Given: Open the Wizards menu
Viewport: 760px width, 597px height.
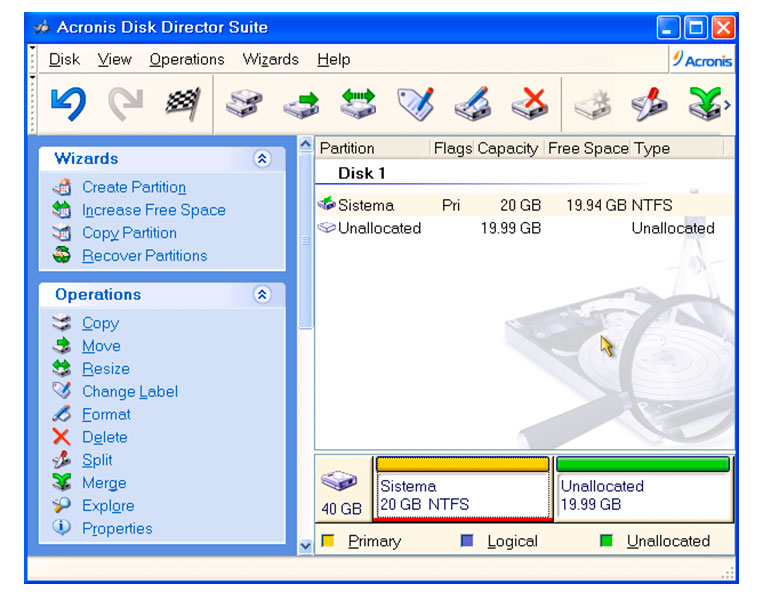Looking at the screenshot, I should click(x=270, y=60).
